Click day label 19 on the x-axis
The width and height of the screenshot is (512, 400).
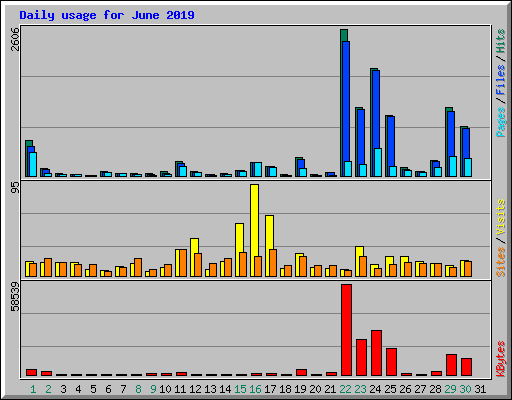(300, 389)
